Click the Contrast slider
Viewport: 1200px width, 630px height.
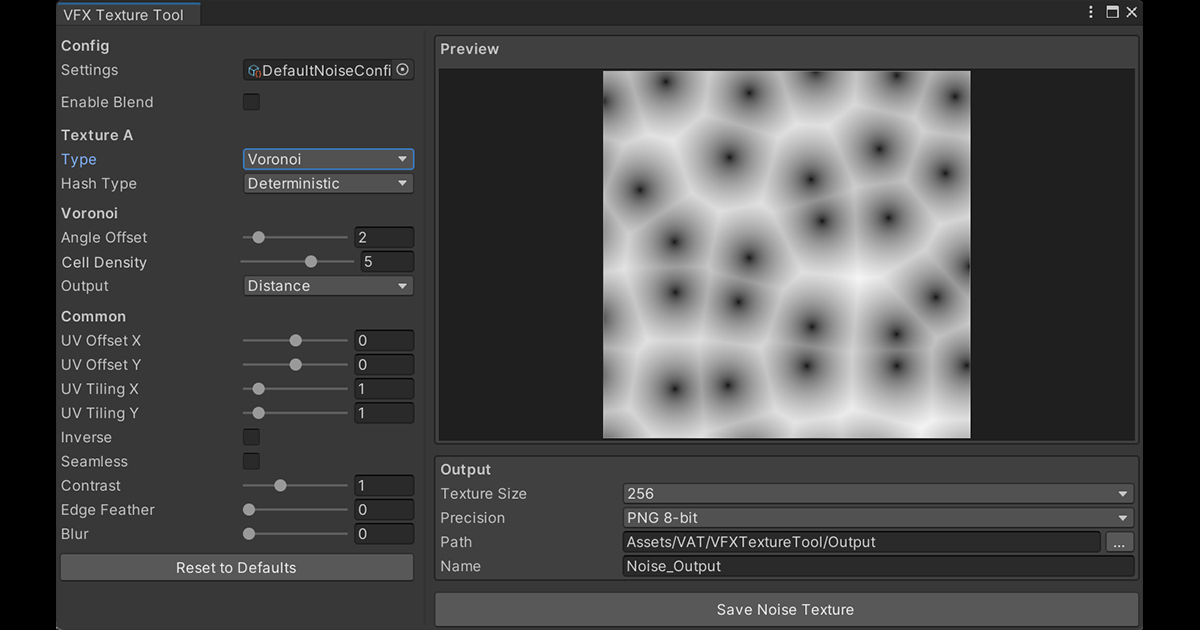pyautogui.click(x=295, y=485)
